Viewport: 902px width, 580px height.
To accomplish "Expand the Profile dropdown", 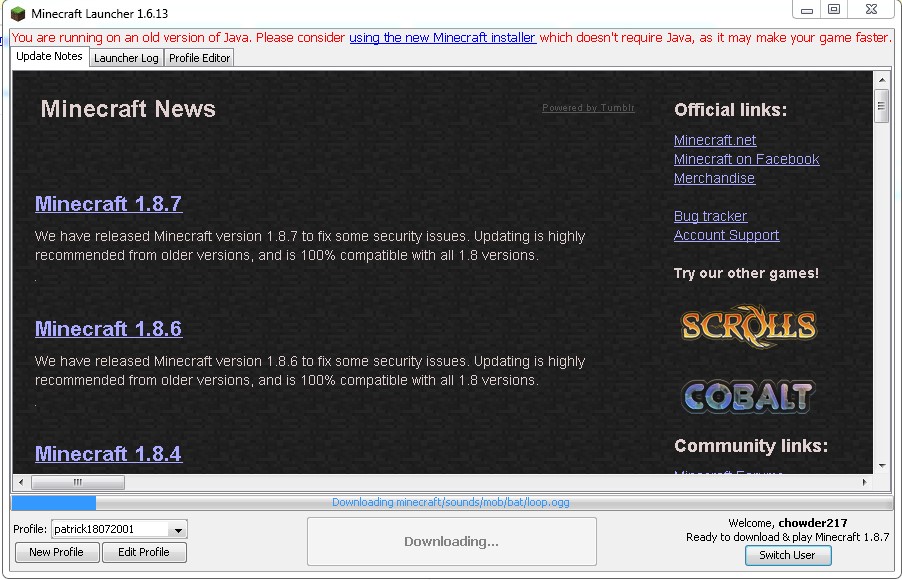I will pyautogui.click(x=178, y=529).
